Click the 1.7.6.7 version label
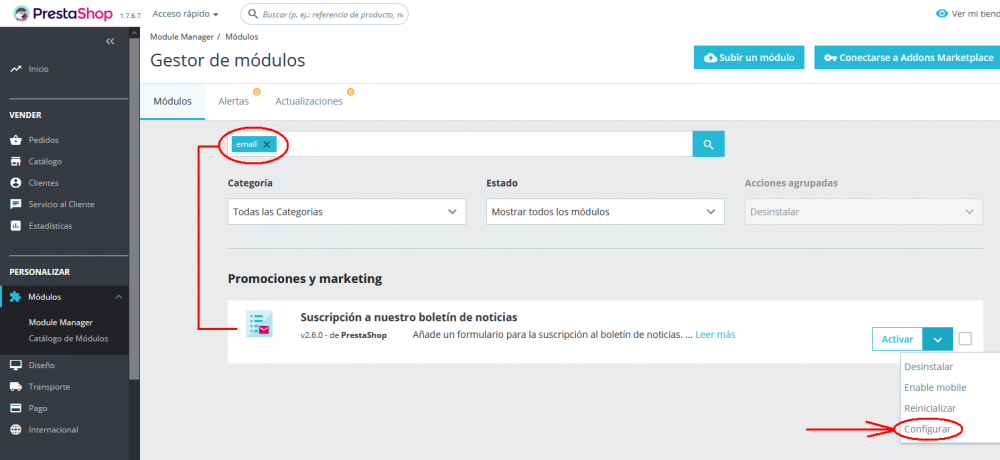This screenshot has height=460, width=1000. [130, 15]
